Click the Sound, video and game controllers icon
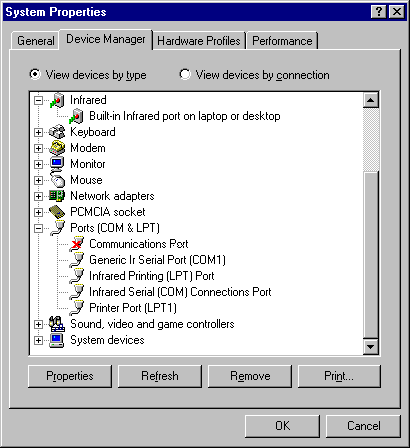This screenshot has height=448, width=410. point(57,324)
